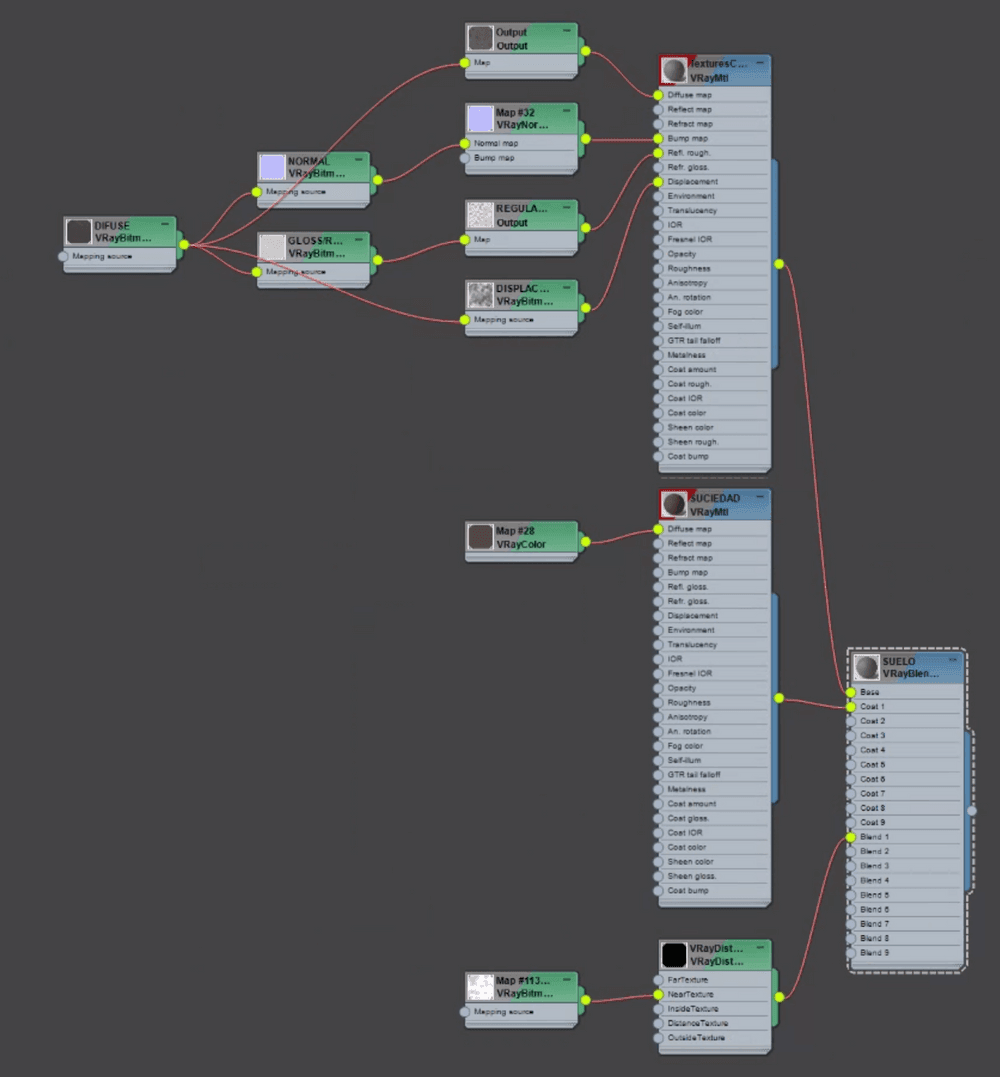Screen dimensions: 1000x1077
Task: Collapse the NORMAL node with its minus button
Action: click(359, 159)
